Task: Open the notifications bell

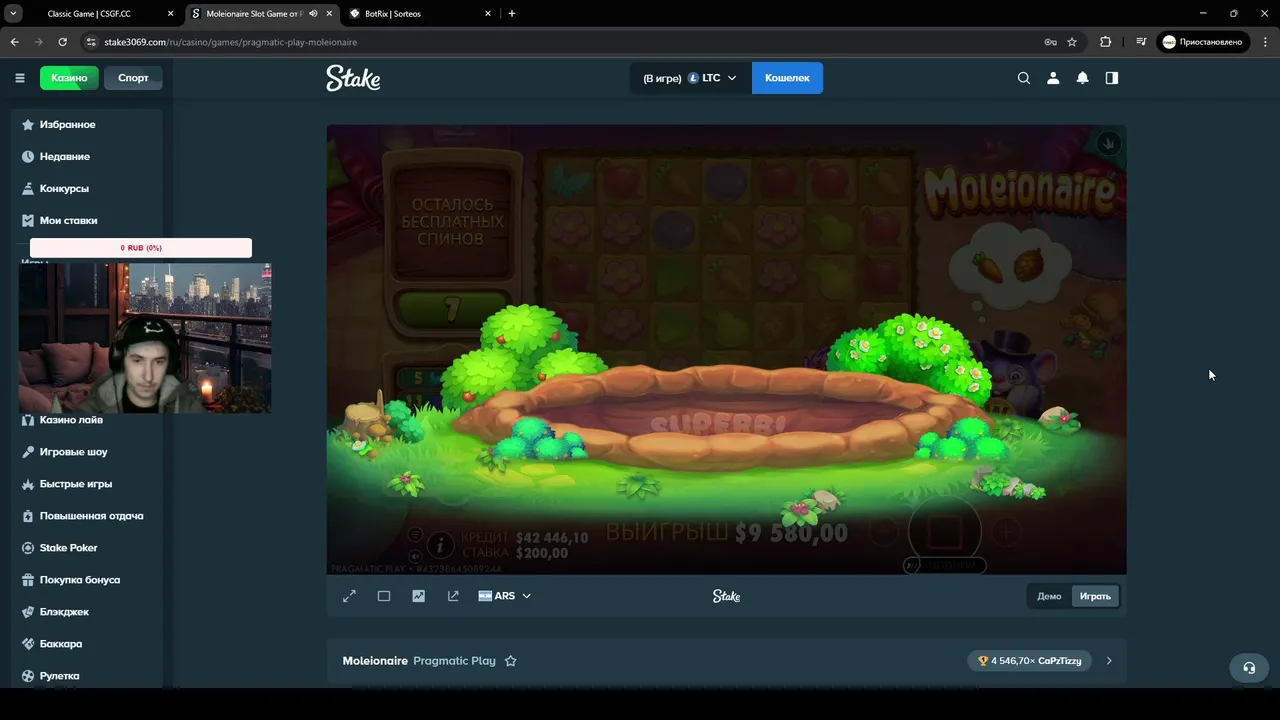Action: click(1082, 78)
